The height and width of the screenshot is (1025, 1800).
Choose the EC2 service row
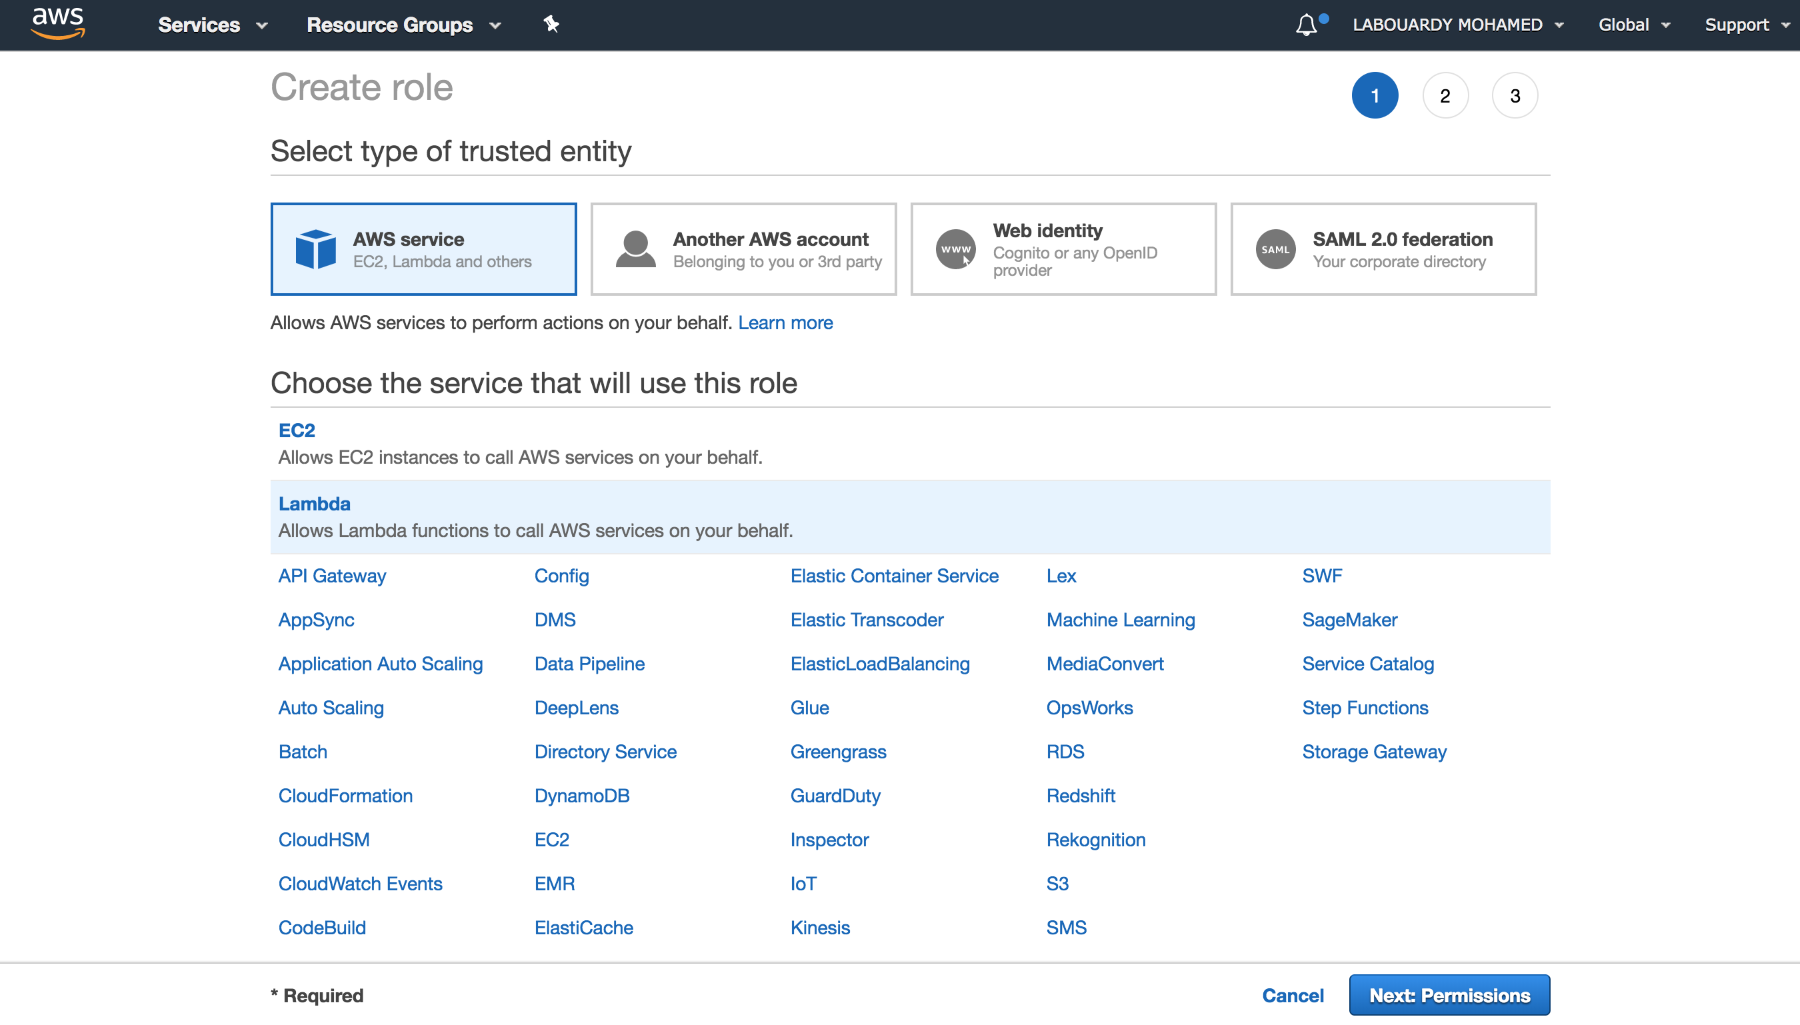910,444
